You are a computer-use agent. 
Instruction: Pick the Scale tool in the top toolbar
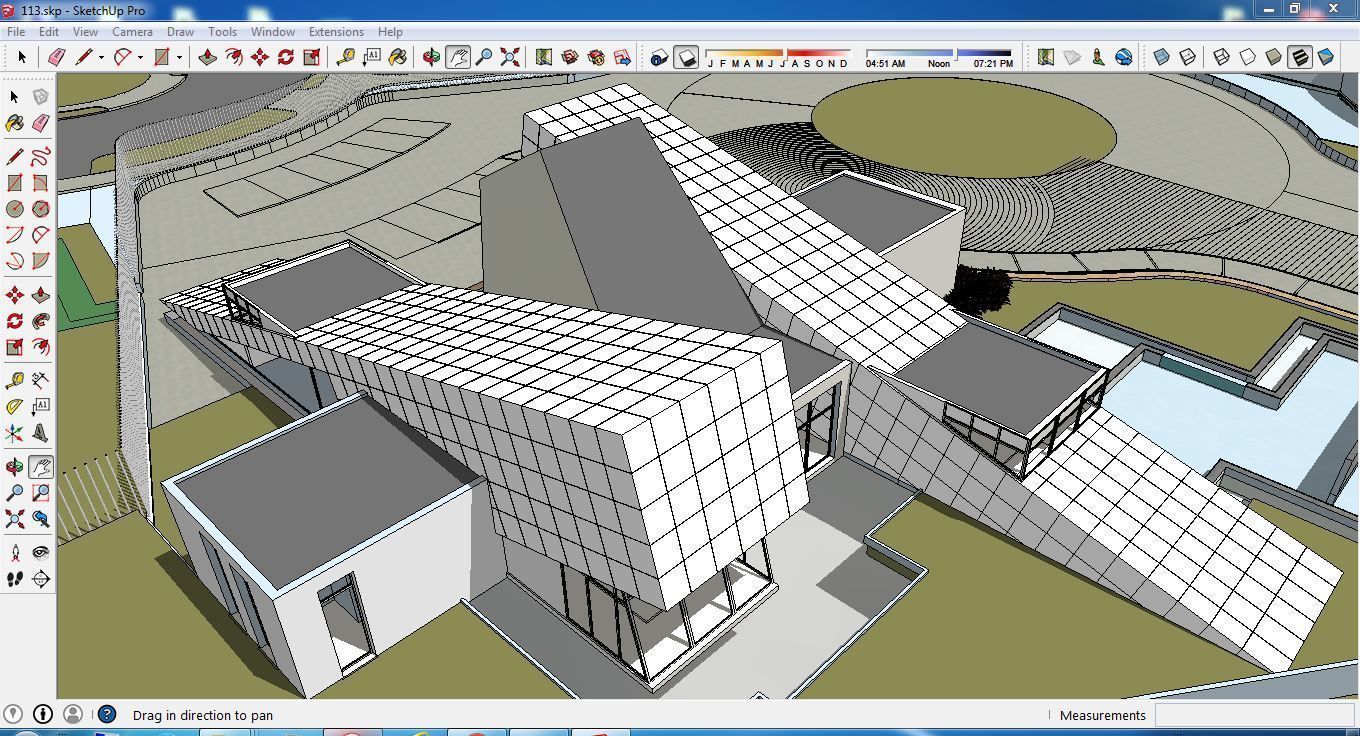[x=311, y=57]
